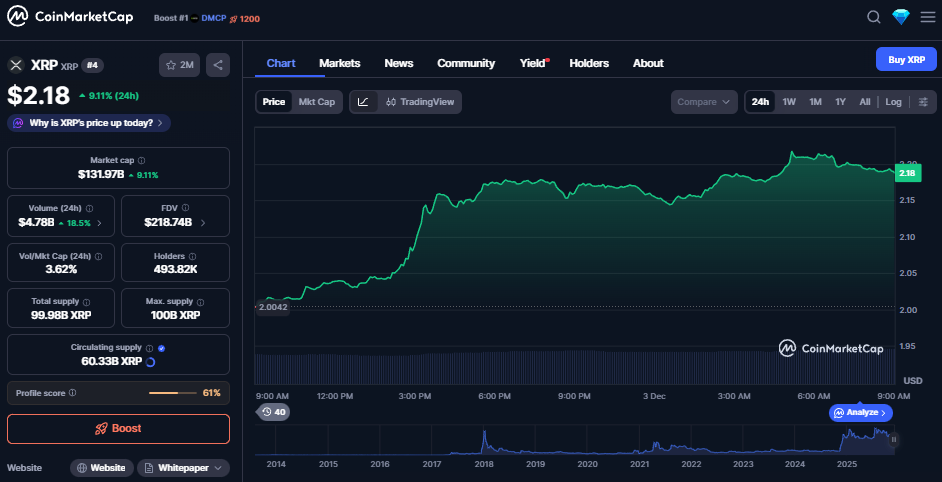Screen dimensions: 942x482
Task: Open the About tab
Action: 648,63
